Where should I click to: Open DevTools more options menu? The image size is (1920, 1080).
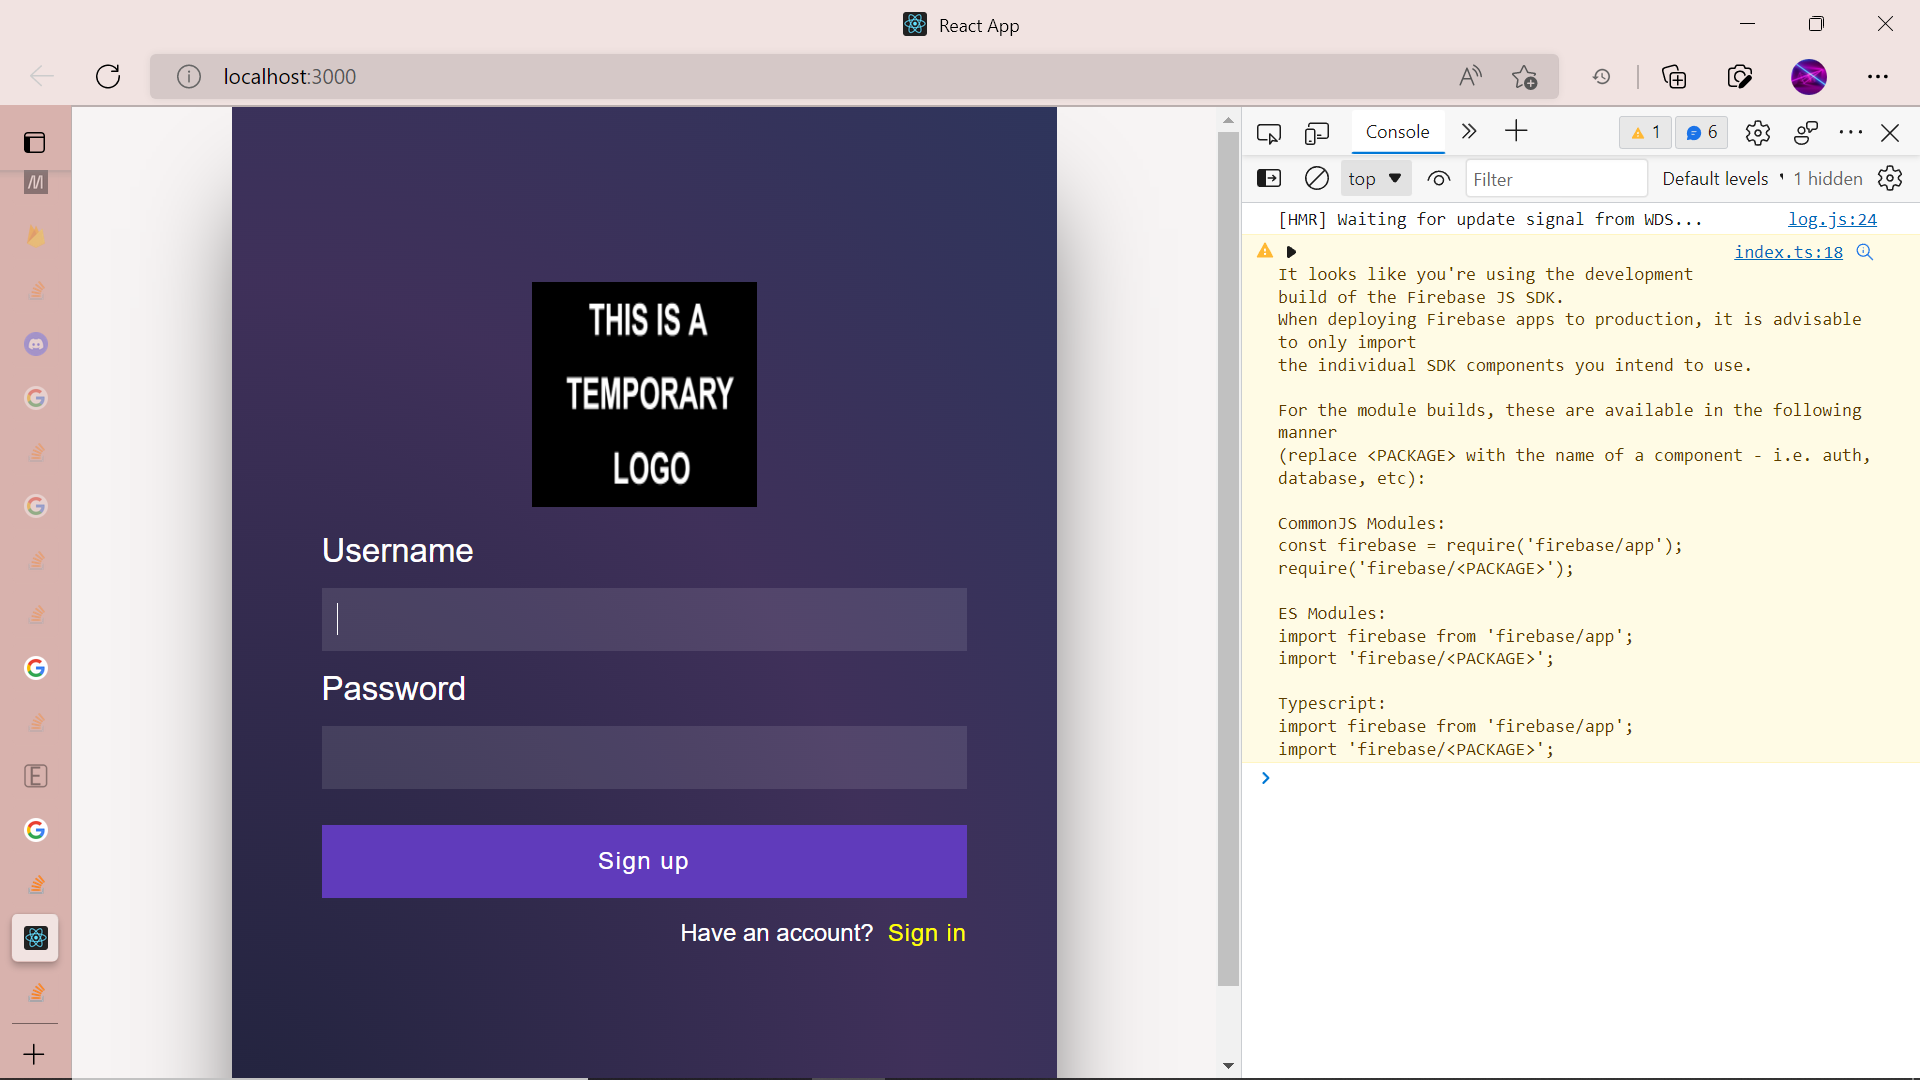(x=1852, y=132)
